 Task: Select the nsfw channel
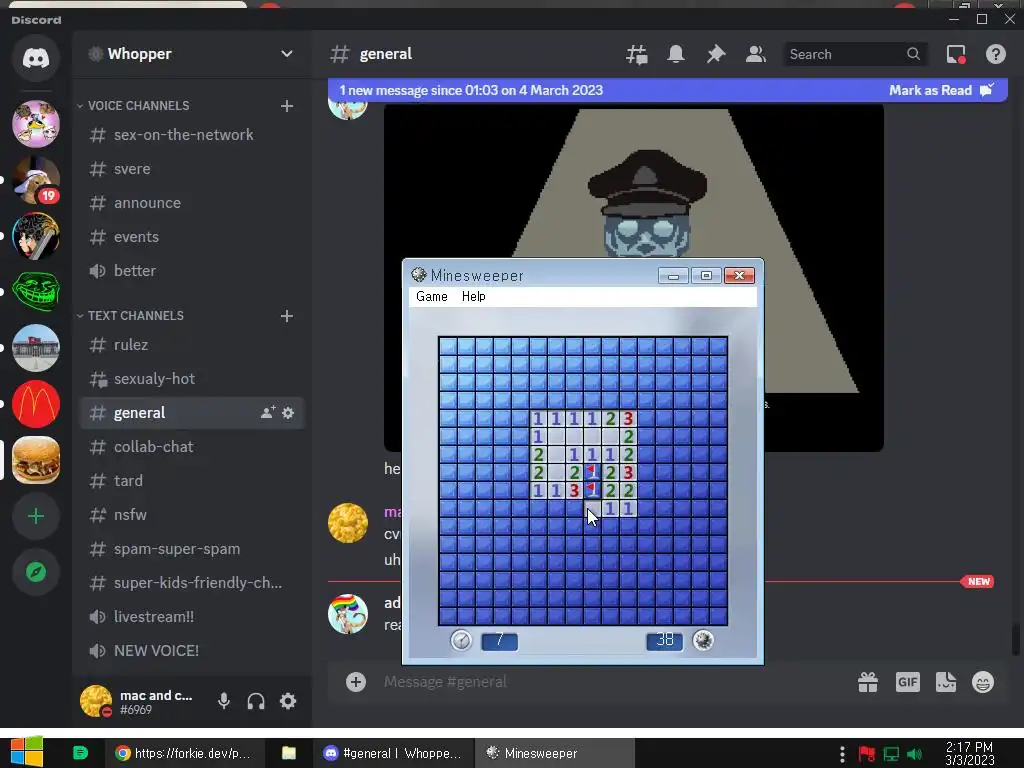click(x=192, y=515)
